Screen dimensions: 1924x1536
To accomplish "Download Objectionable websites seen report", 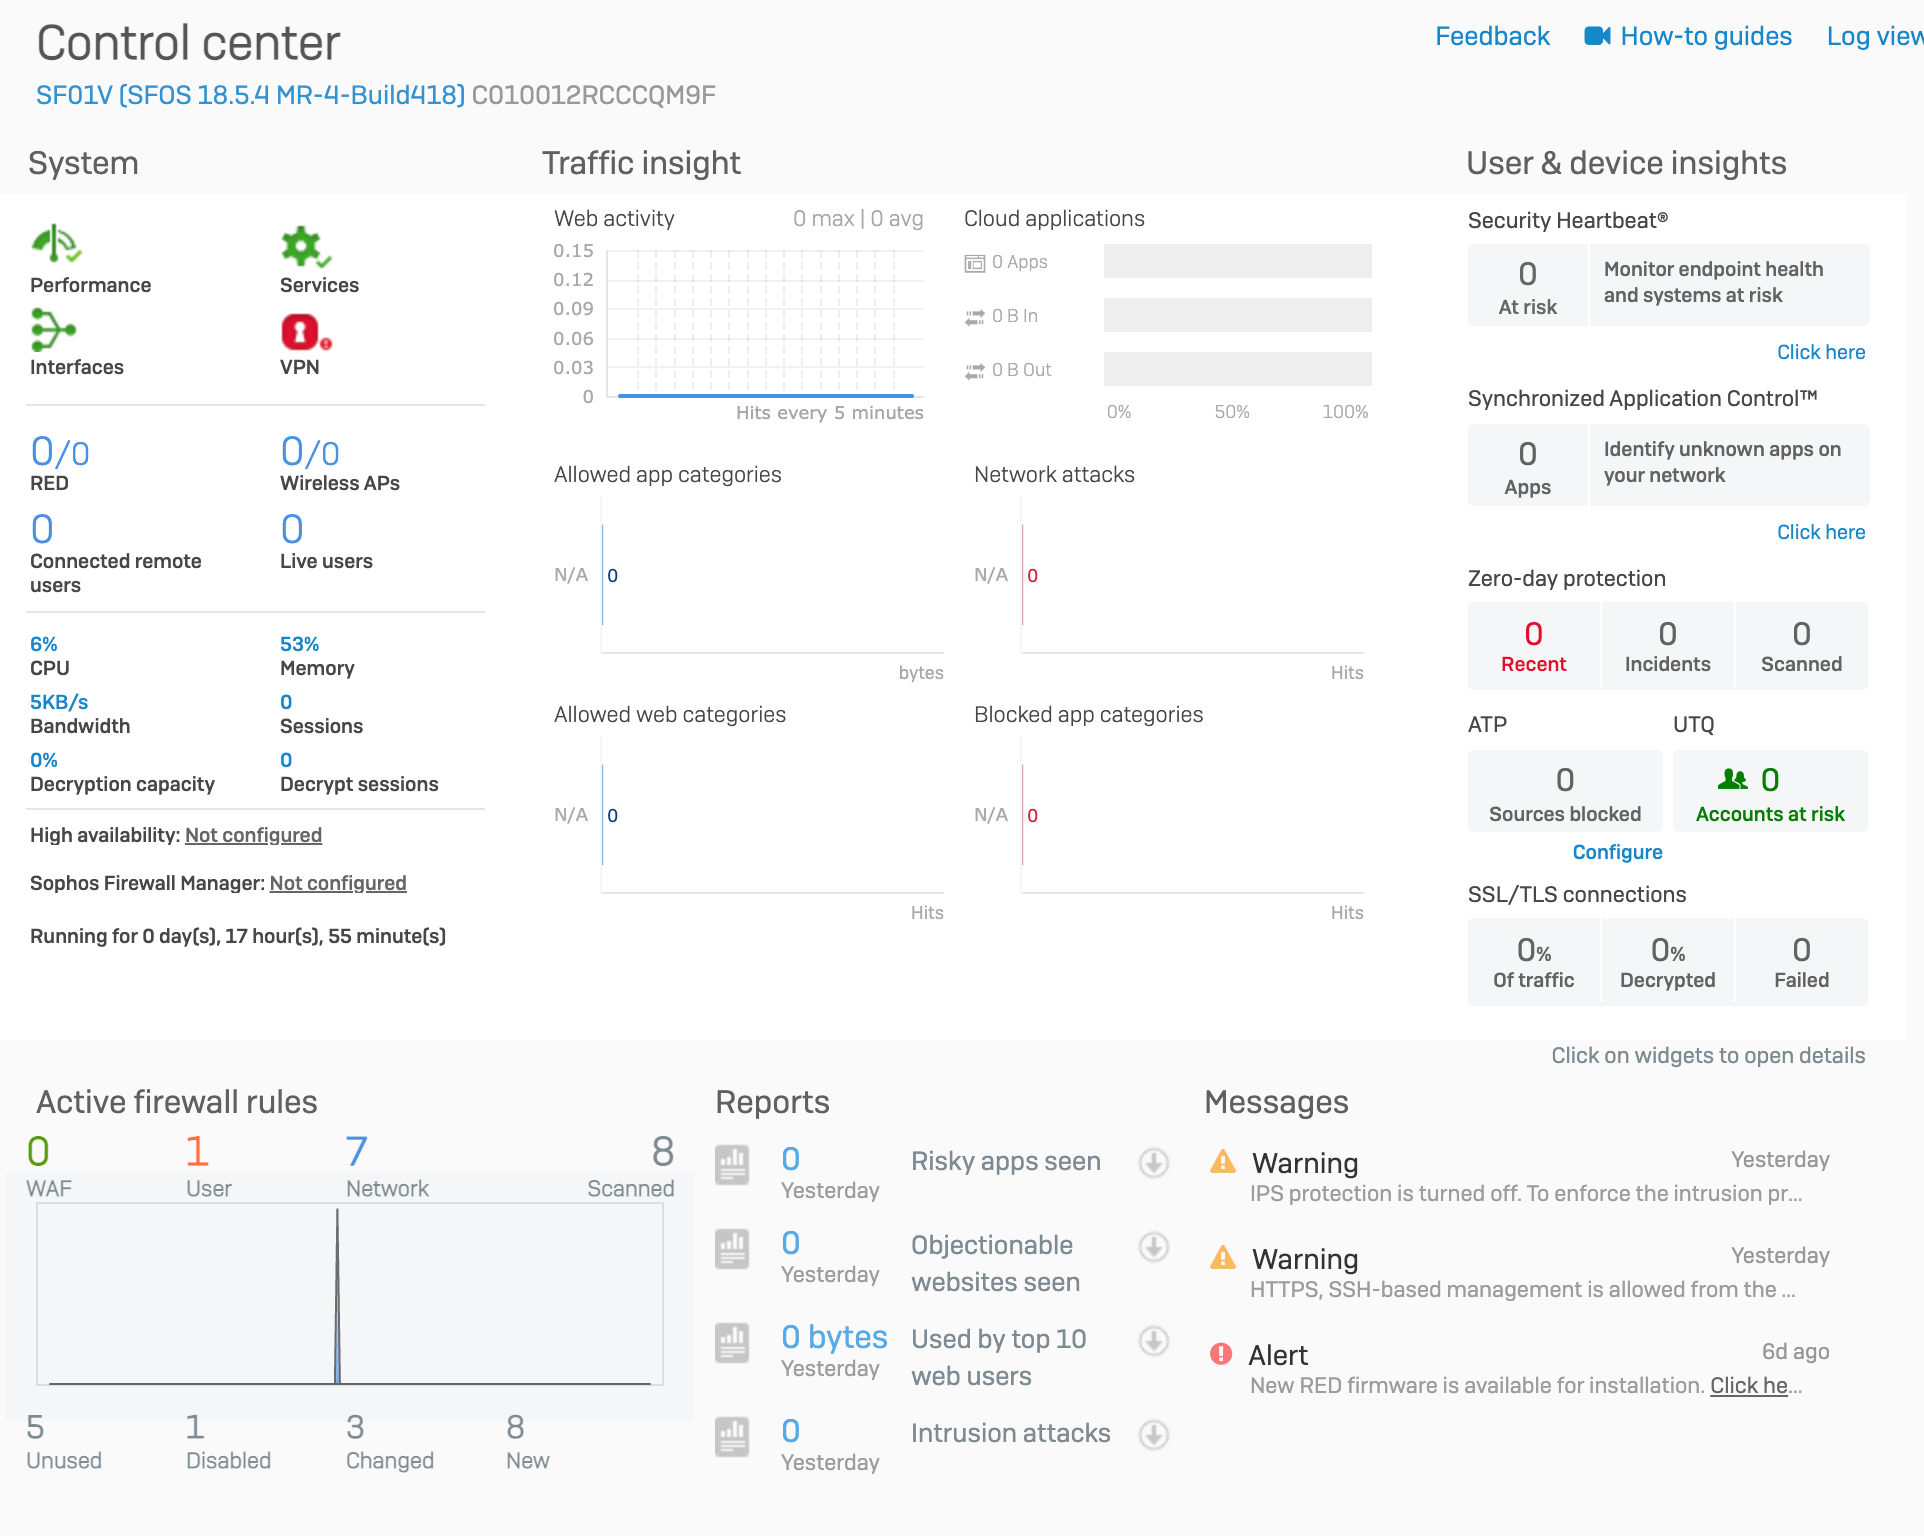I will (x=1154, y=1247).
